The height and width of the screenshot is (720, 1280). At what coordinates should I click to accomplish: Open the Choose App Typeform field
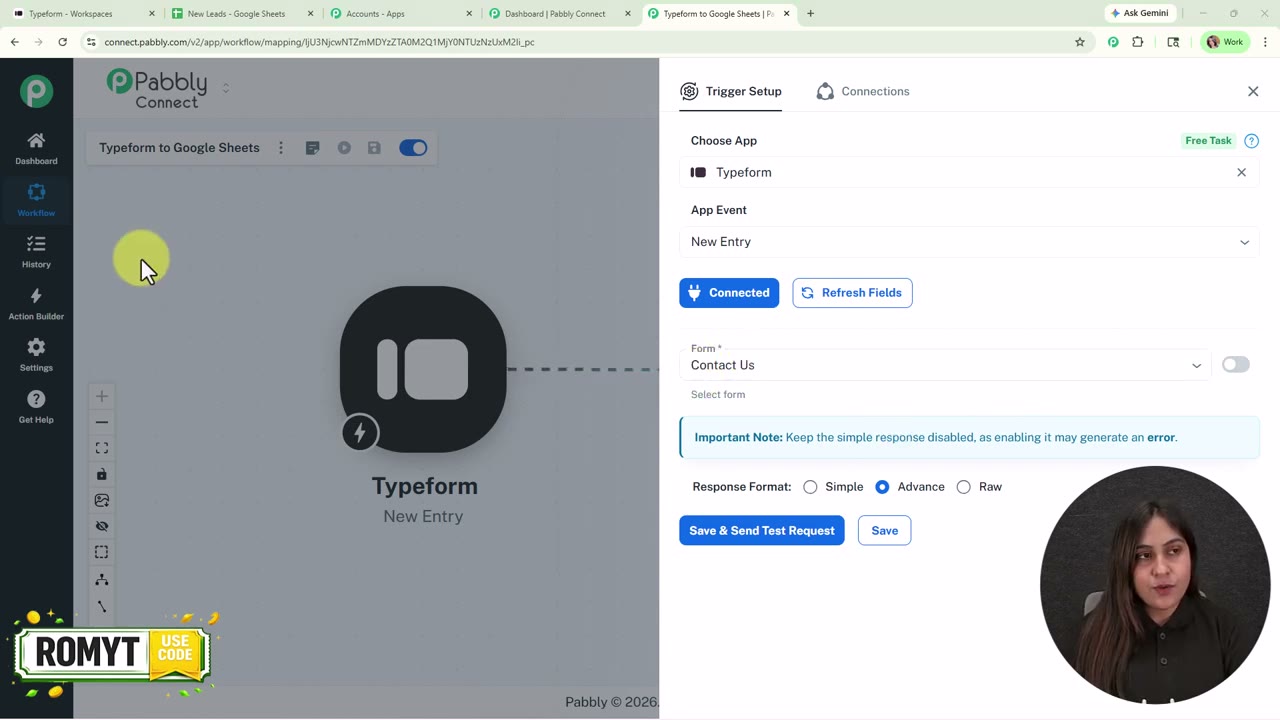click(x=969, y=172)
